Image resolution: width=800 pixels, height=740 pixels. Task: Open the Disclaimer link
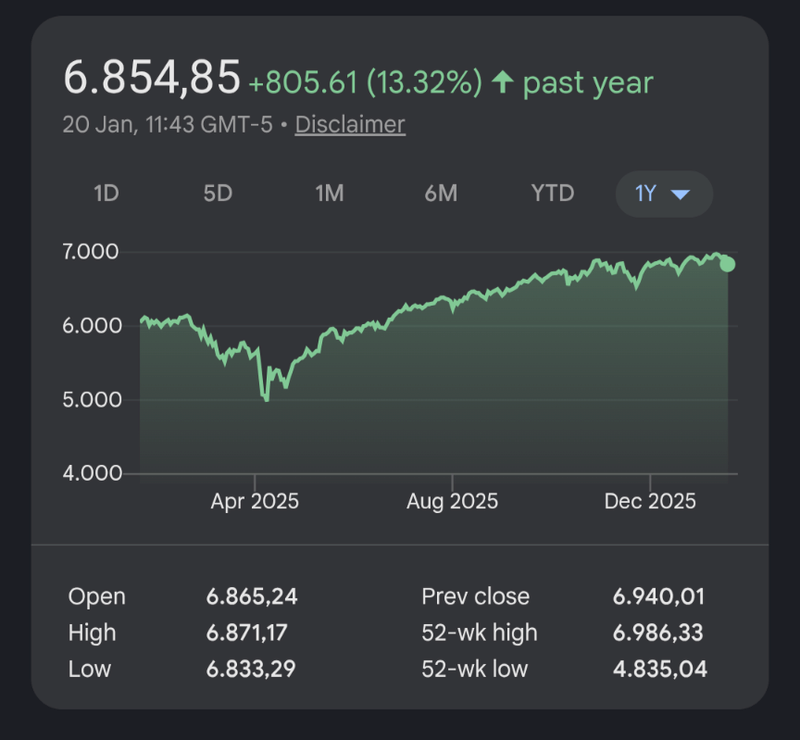coord(350,125)
